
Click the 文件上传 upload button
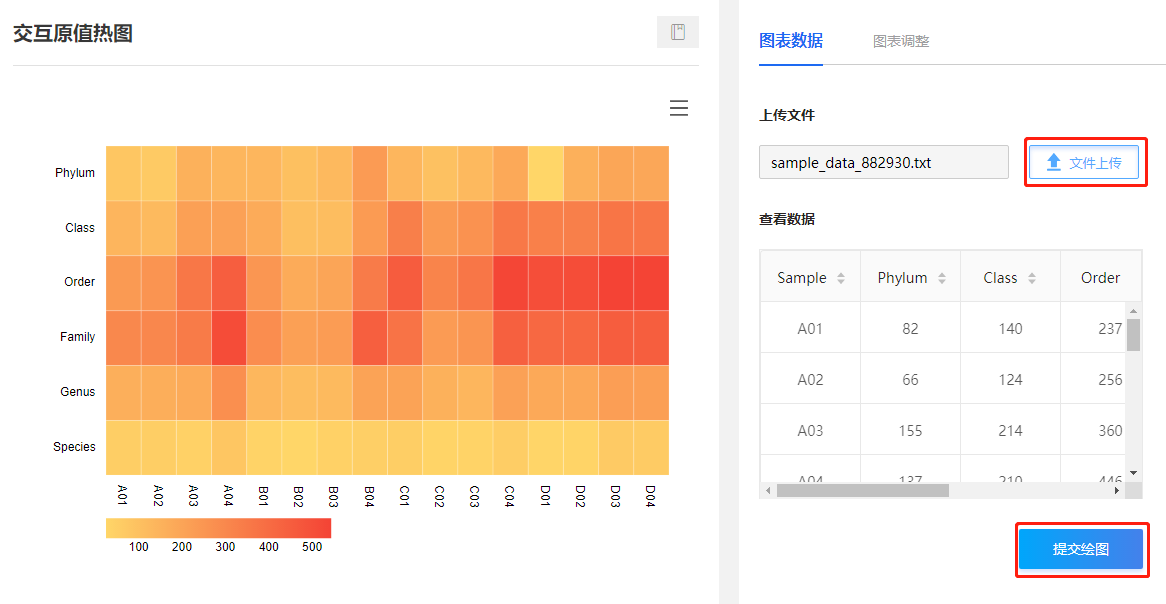1084,162
